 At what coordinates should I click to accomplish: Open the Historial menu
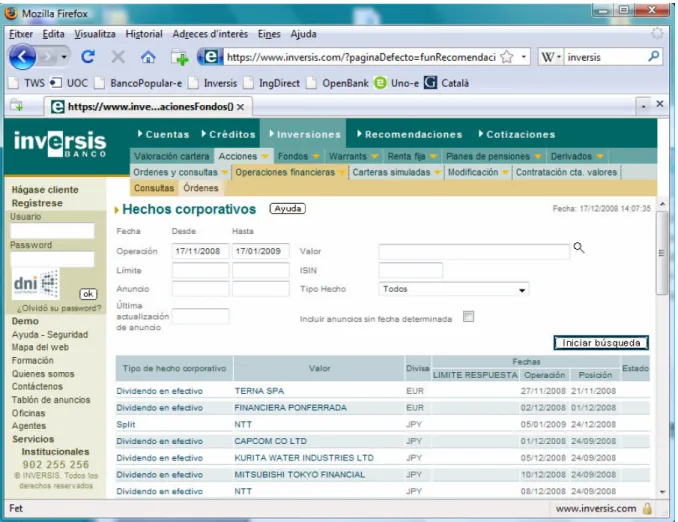coord(144,34)
